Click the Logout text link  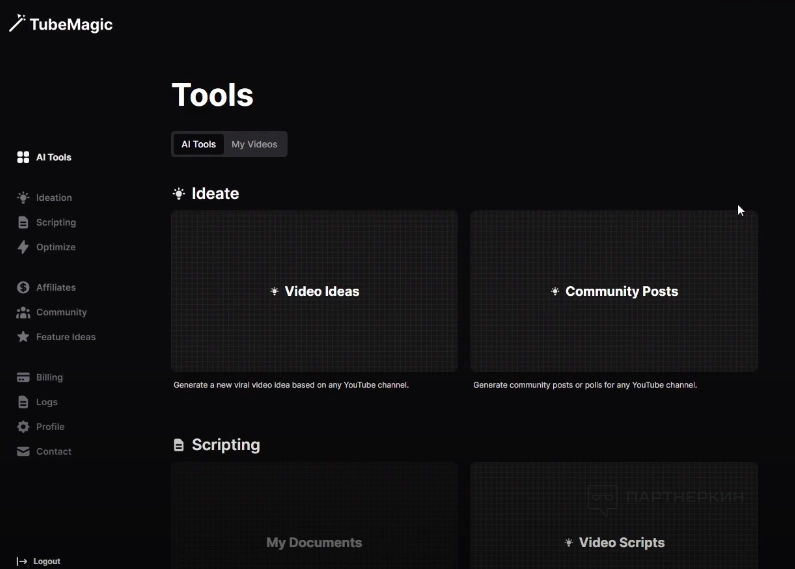(x=47, y=561)
